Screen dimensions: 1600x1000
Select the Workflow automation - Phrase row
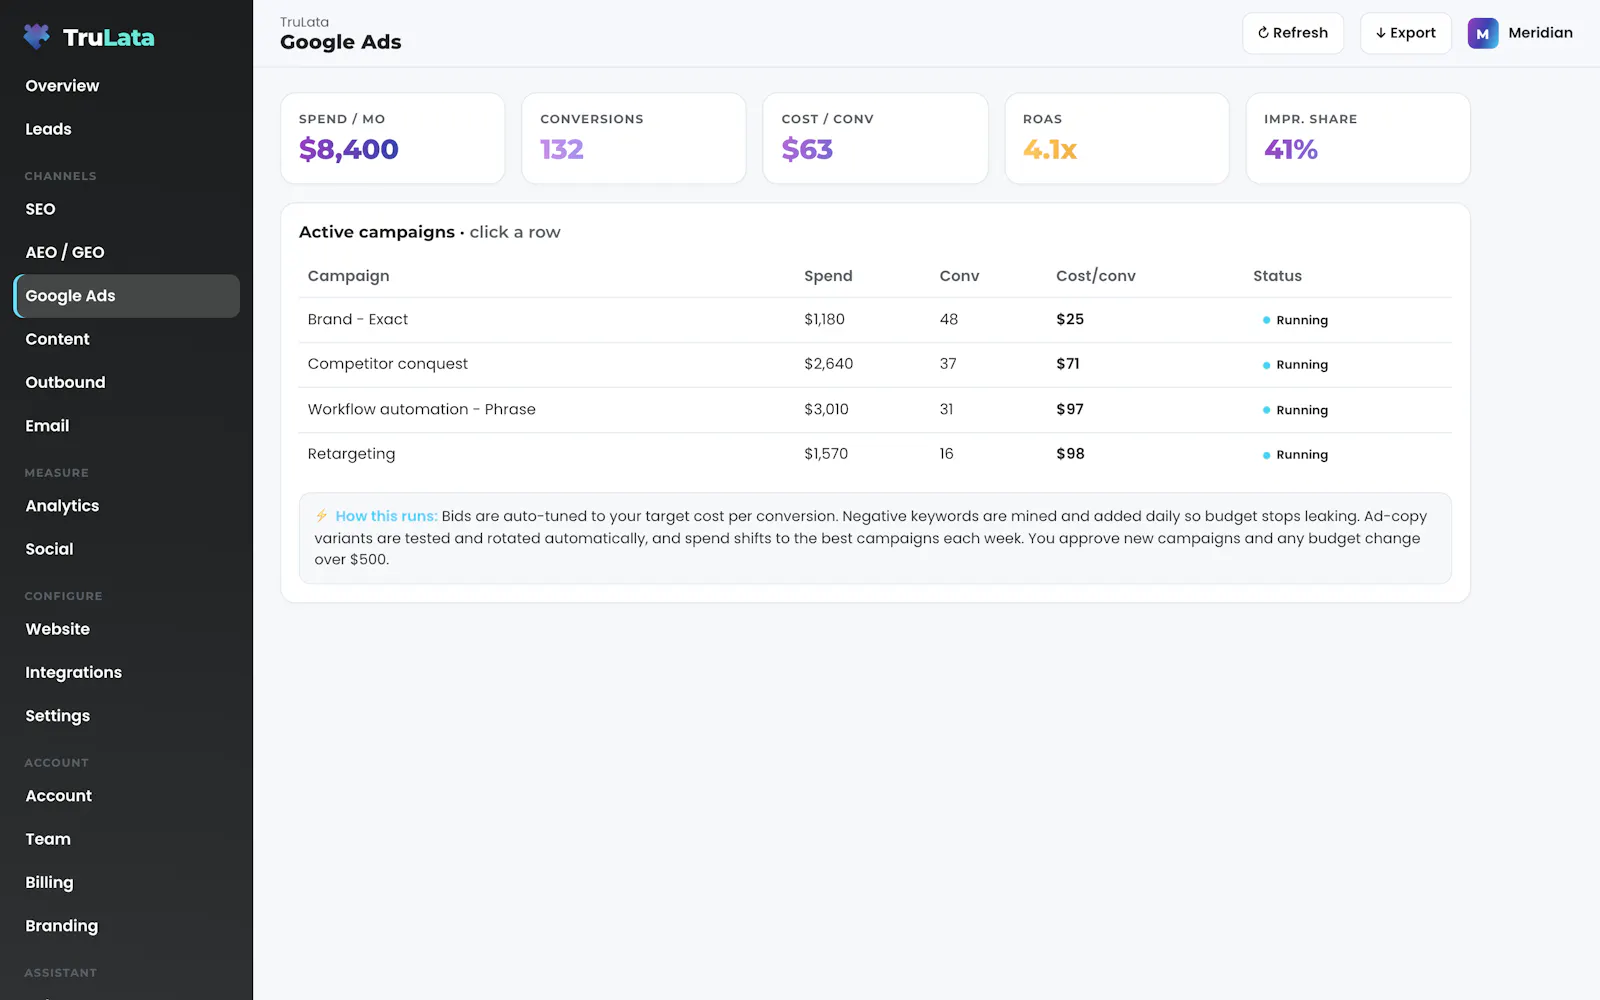[875, 409]
